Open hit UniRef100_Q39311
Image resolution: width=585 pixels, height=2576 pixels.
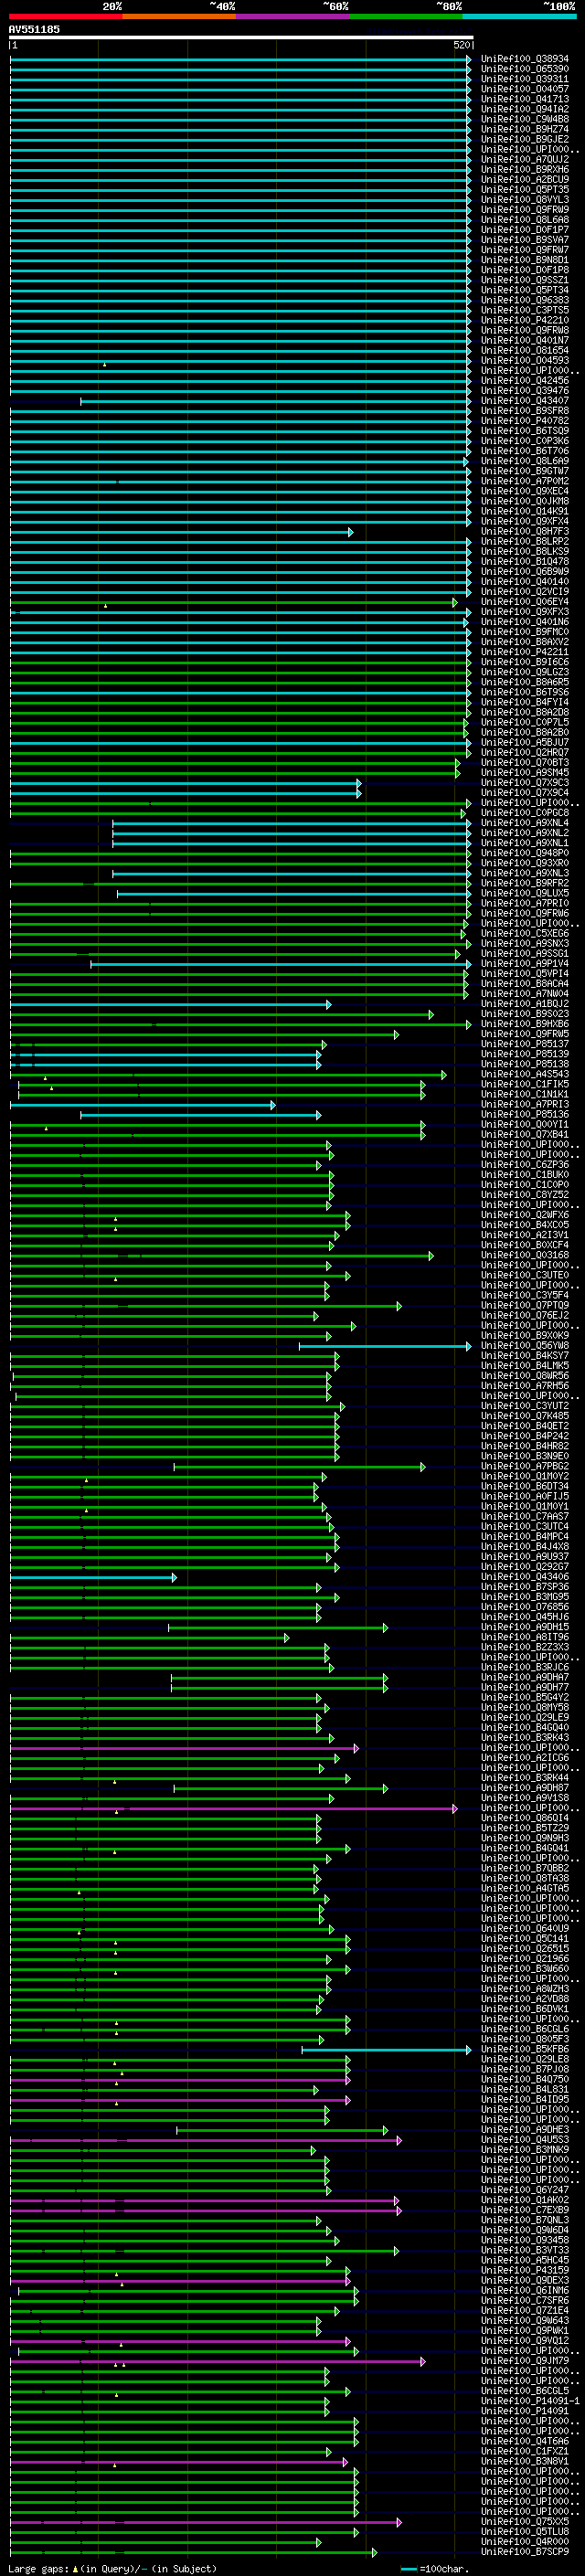(x=524, y=79)
